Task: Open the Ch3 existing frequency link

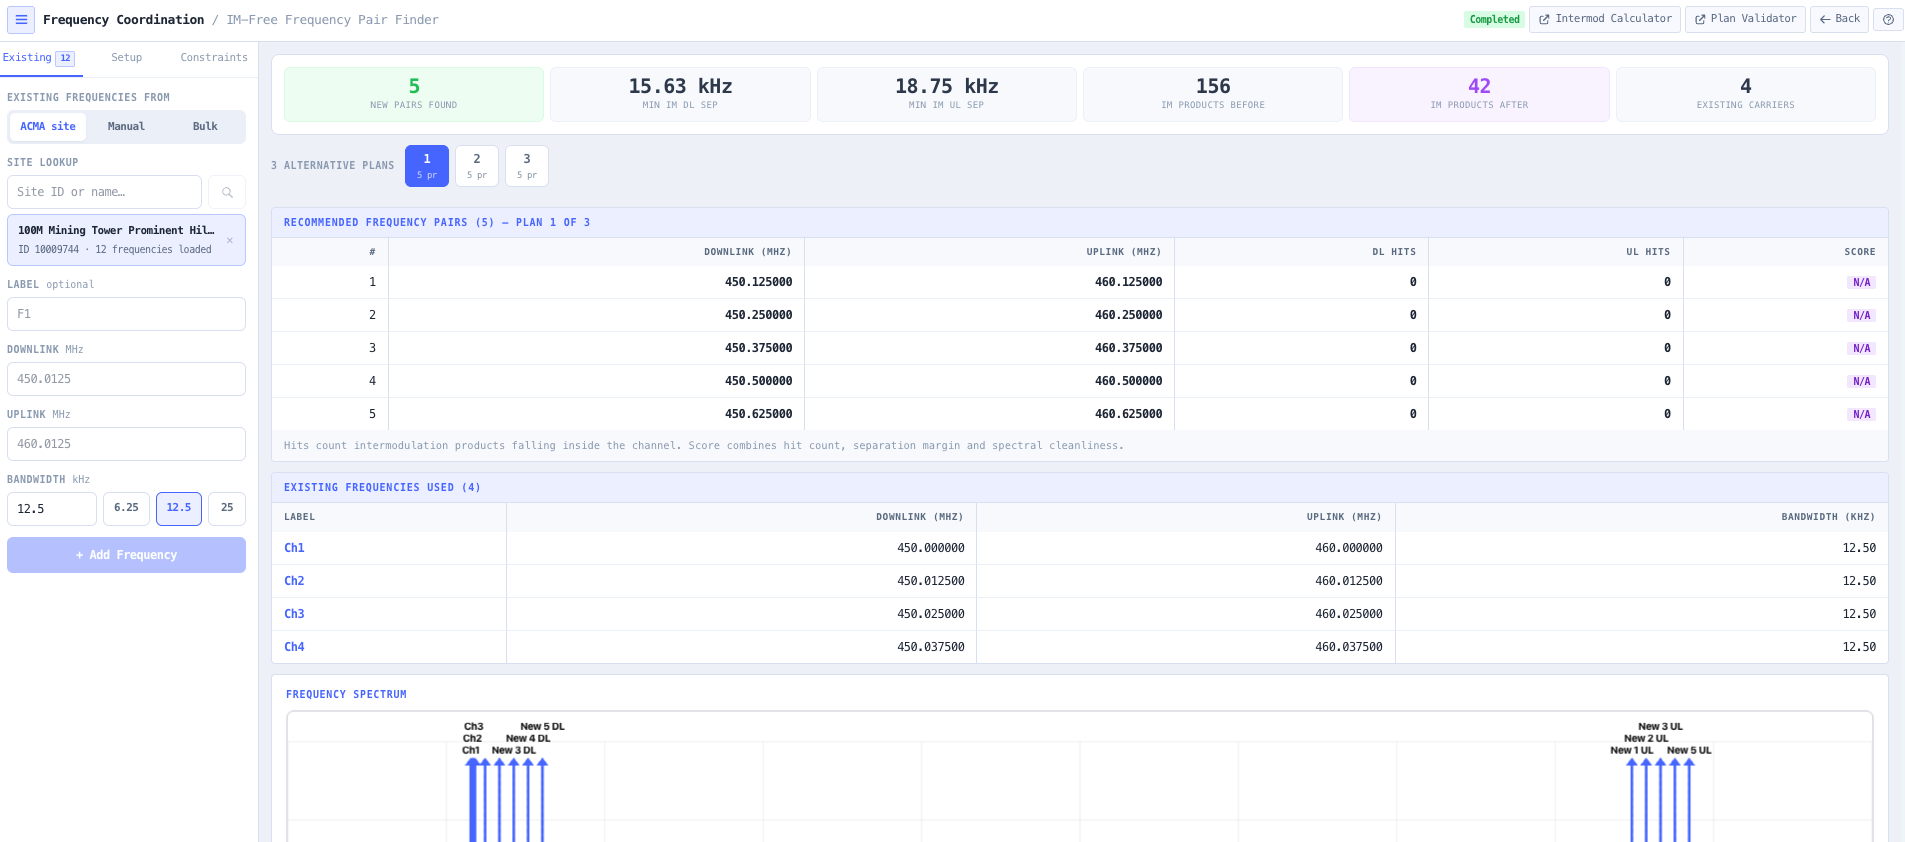Action: coord(294,614)
